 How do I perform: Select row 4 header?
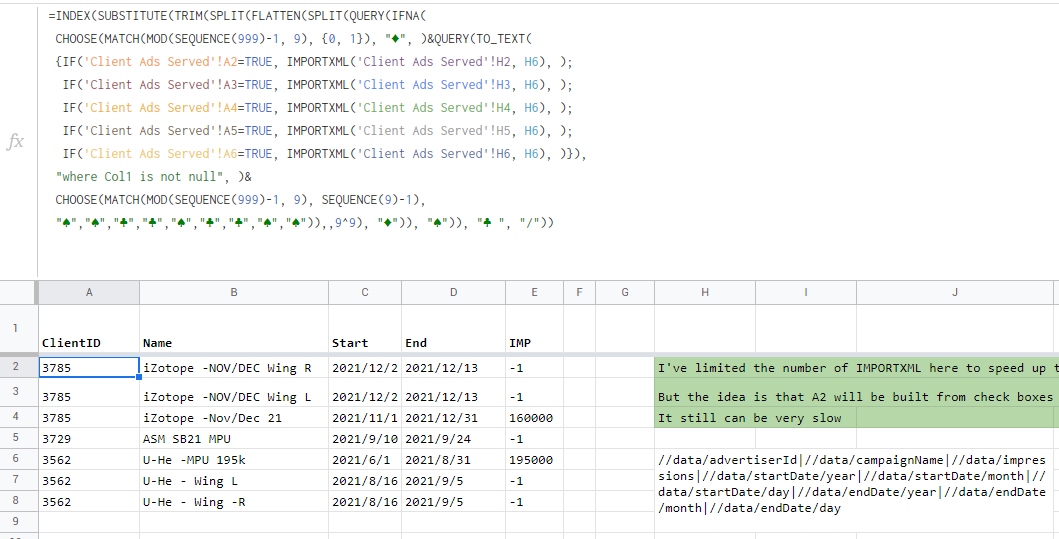[x=17, y=417]
